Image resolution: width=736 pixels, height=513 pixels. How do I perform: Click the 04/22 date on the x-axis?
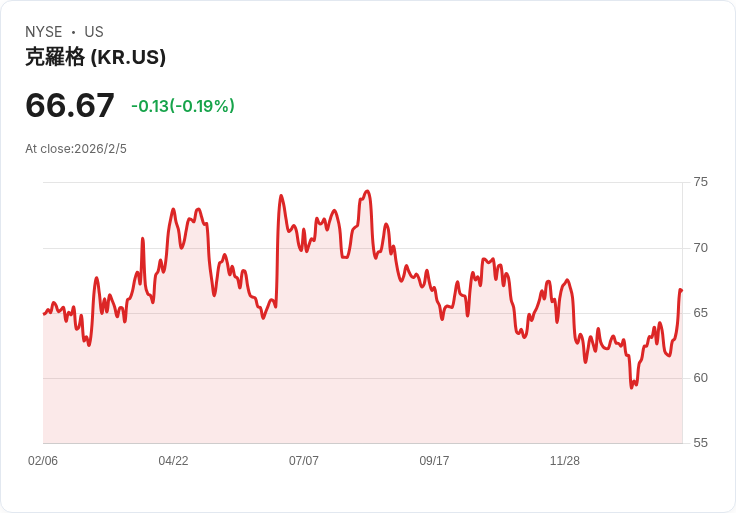pos(173,461)
